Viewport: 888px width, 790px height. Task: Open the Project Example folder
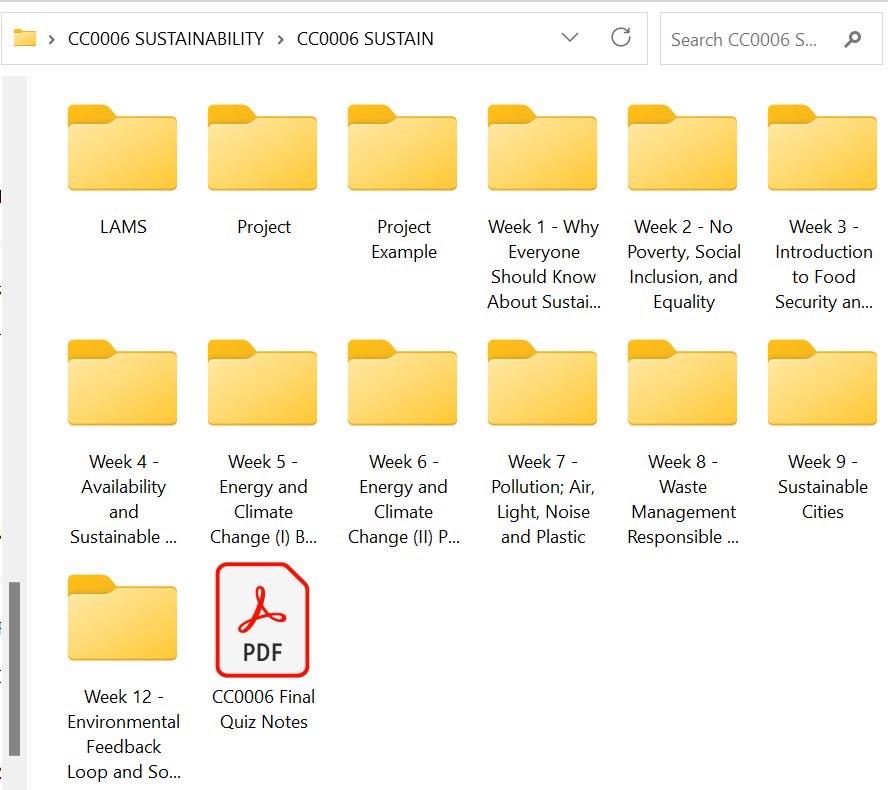click(x=402, y=148)
